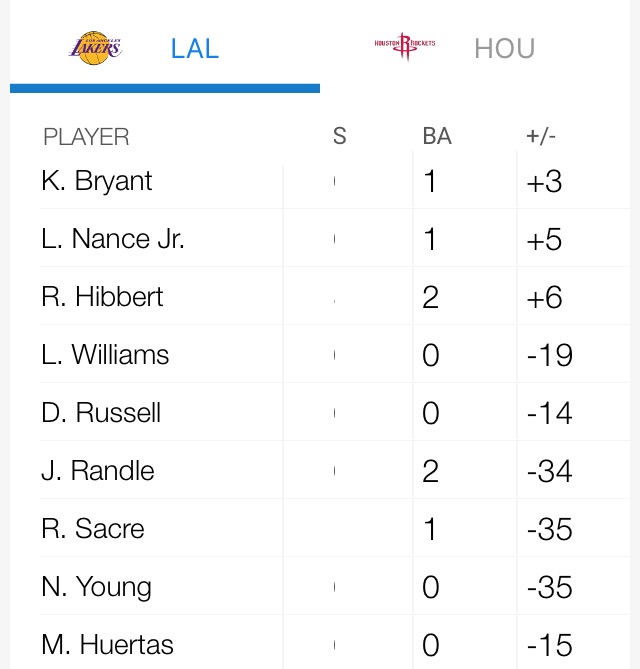Open L. Nance Jr. player row

pos(113,239)
